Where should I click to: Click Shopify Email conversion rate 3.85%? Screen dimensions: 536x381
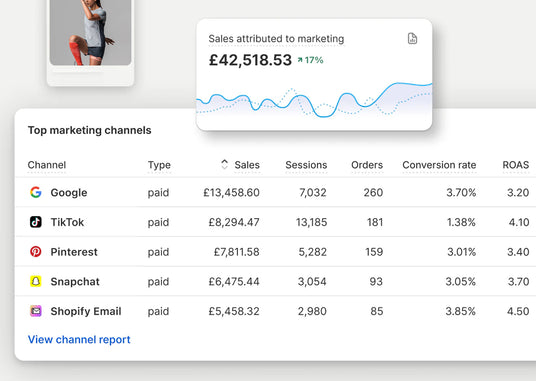460,312
